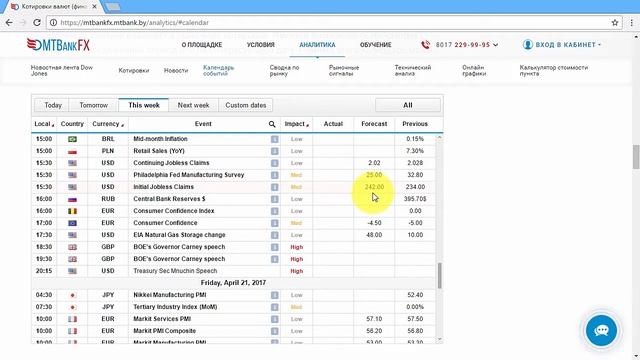Select the Next week tab
Viewport: 640px width, 360px height.
pos(193,105)
